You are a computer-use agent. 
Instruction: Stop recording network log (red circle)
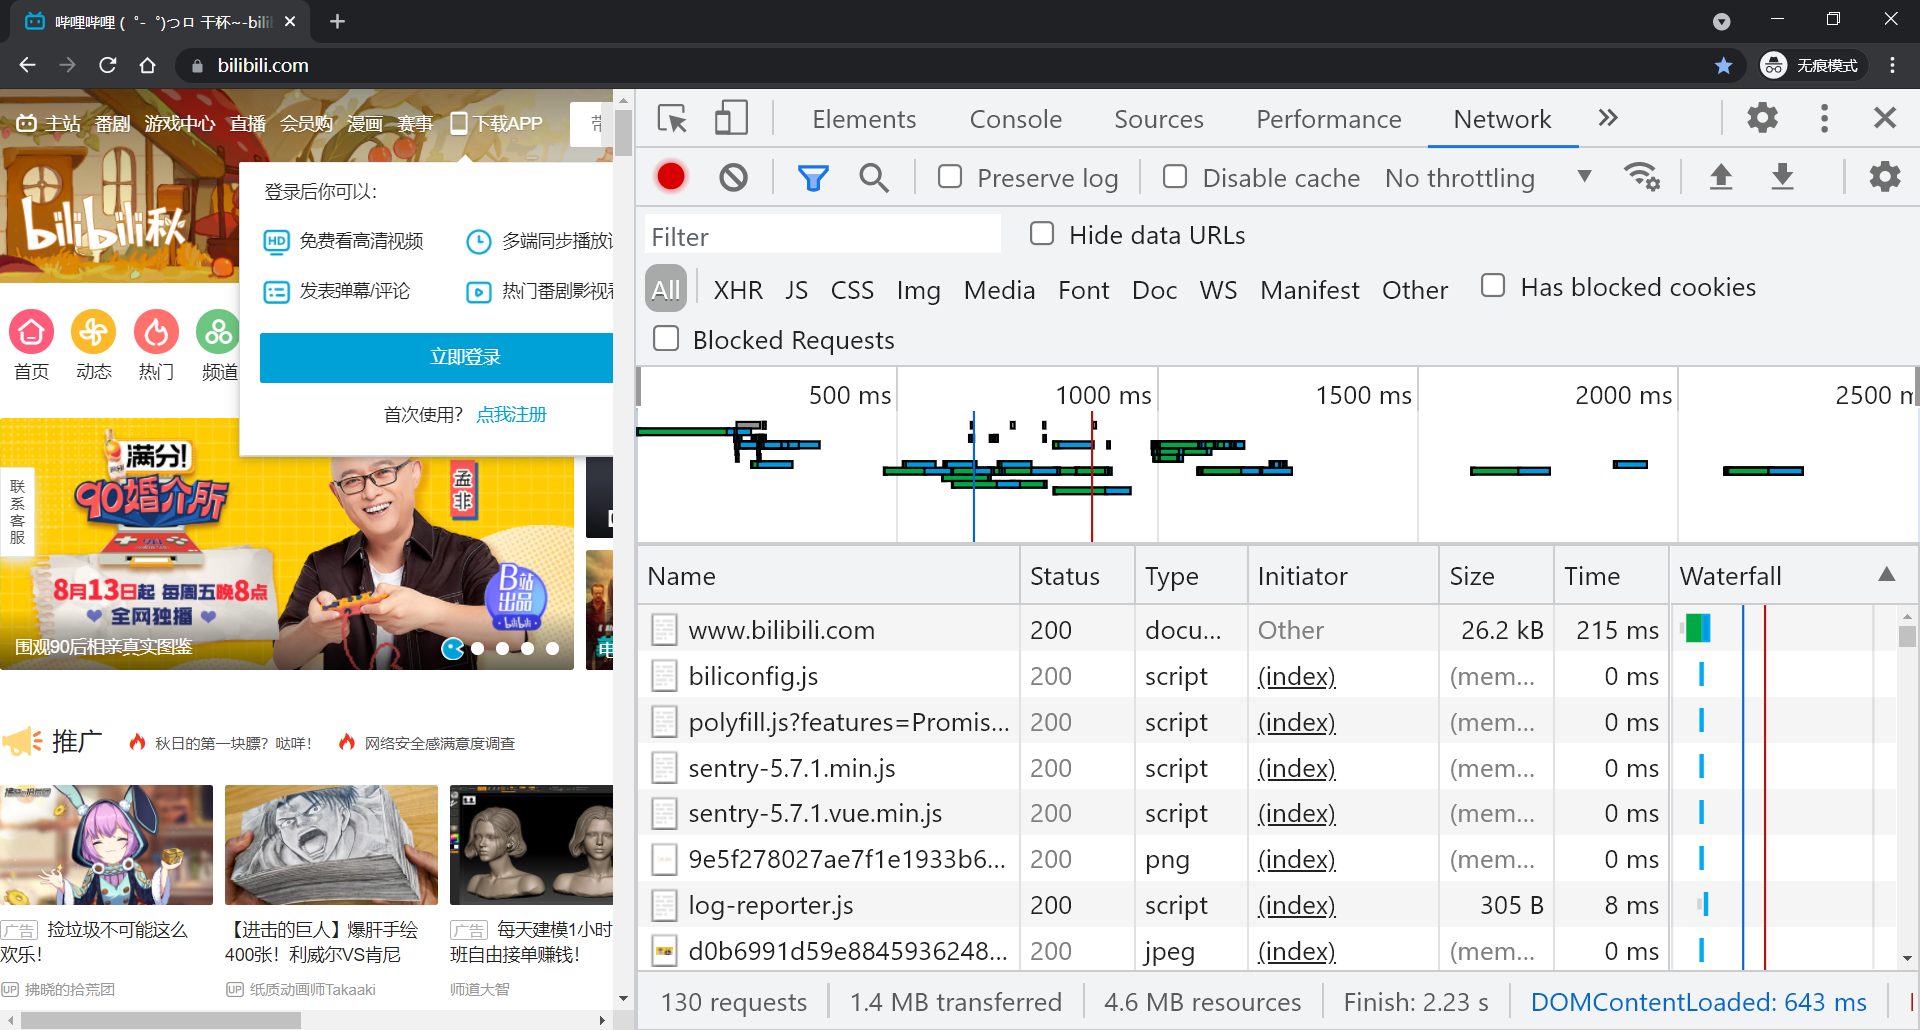pos(671,177)
